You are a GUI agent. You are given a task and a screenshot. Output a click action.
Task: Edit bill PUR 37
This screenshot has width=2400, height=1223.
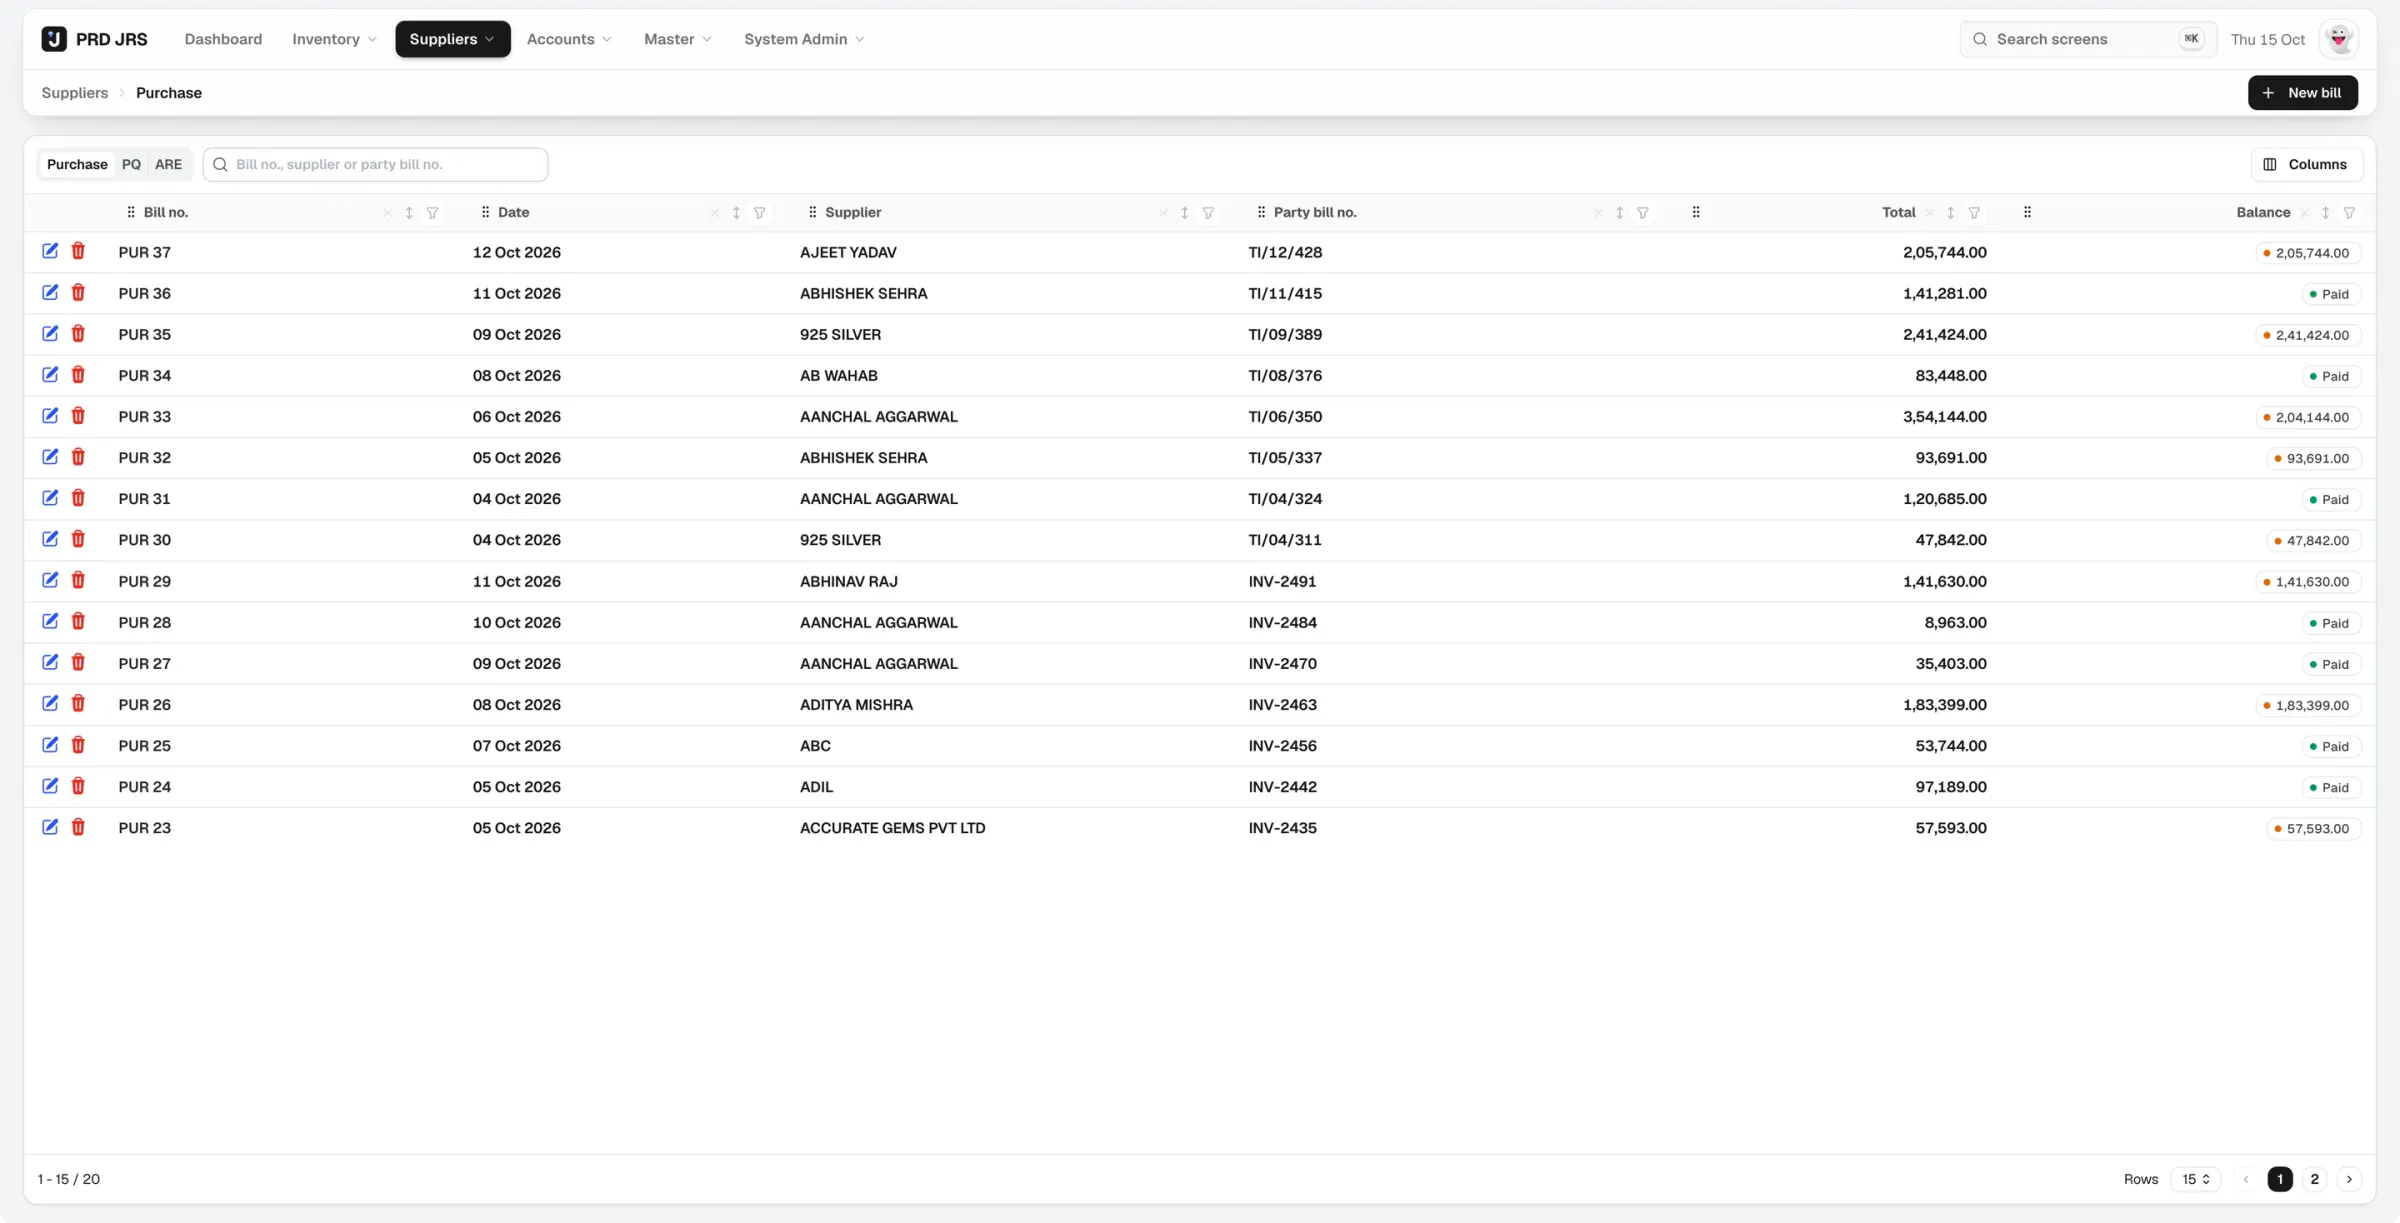click(50, 251)
